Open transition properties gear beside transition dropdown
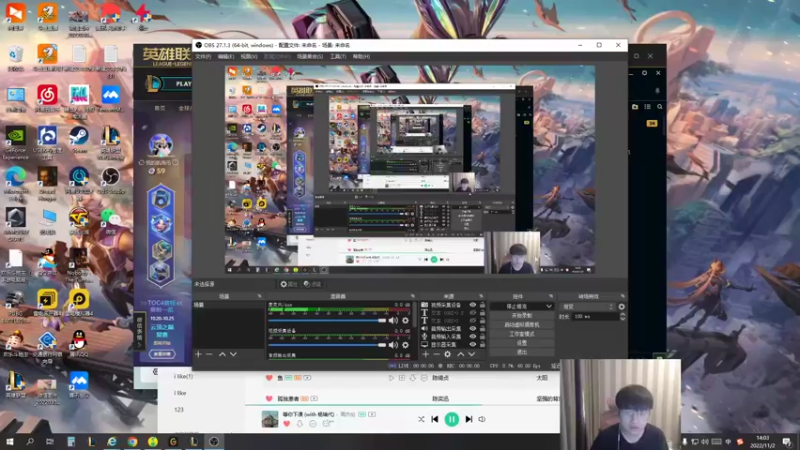Viewport: 800px width, 450px height. (x=621, y=307)
